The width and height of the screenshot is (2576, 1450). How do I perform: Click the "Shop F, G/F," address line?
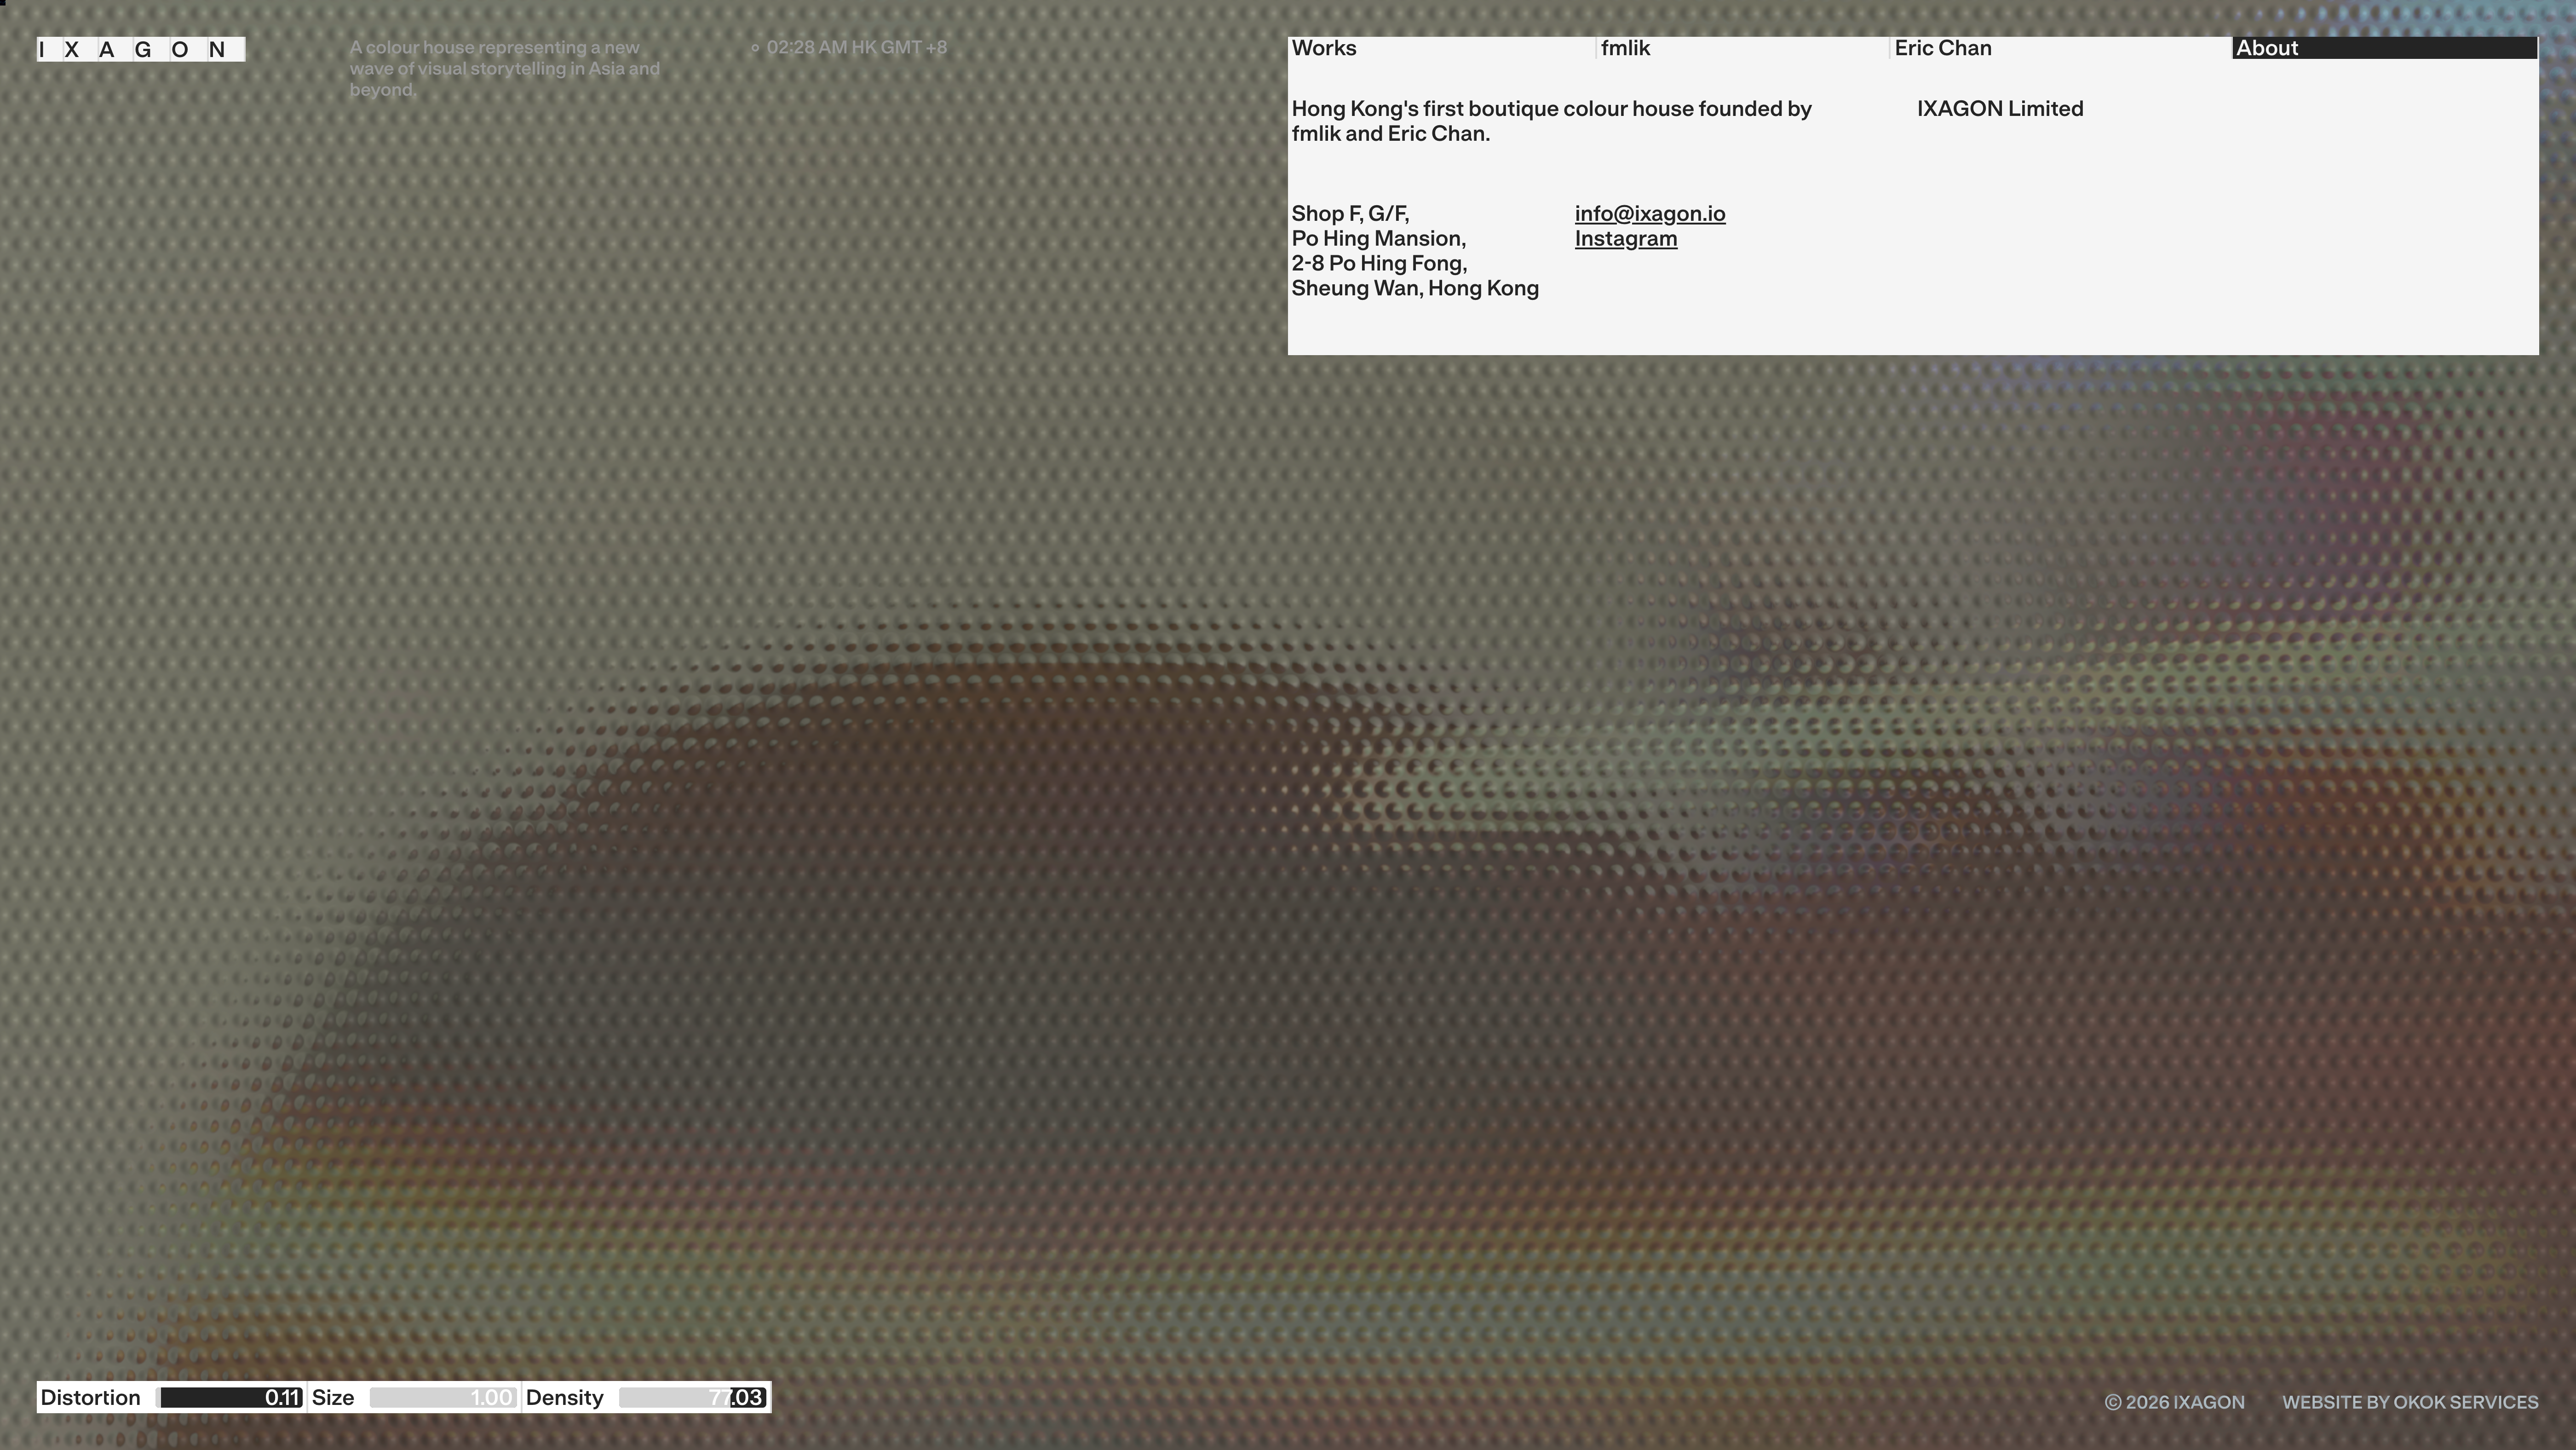click(x=1350, y=214)
